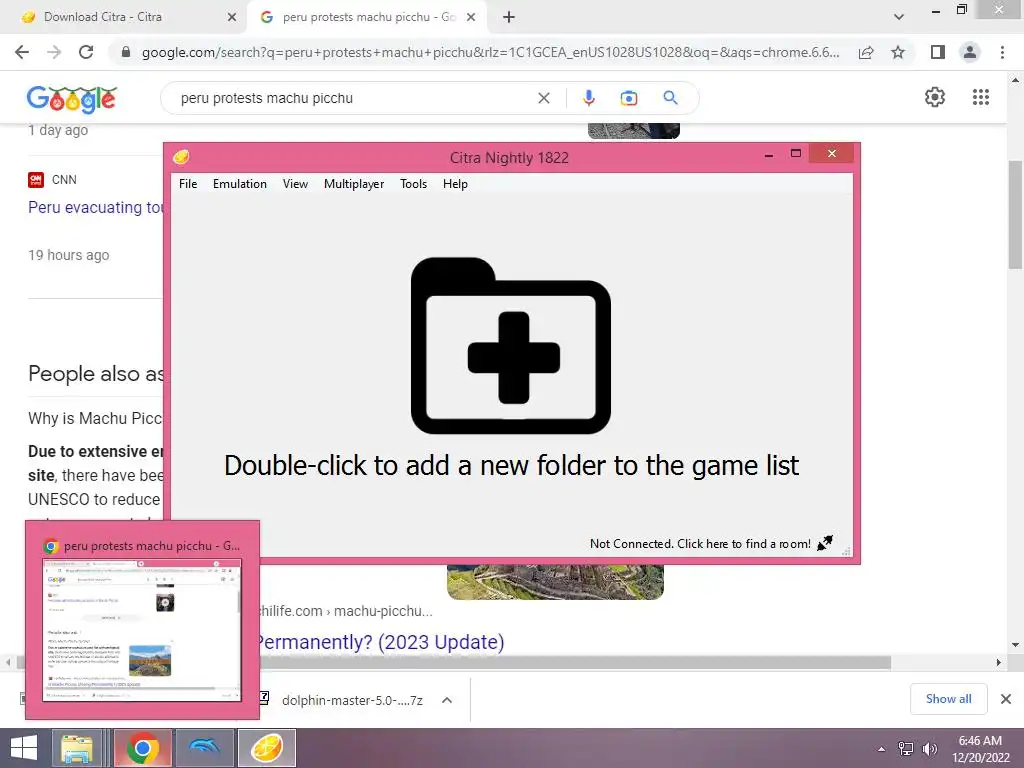This screenshot has height=768, width=1024.
Task: Open File Explorer from the taskbar
Action: pos(77,748)
